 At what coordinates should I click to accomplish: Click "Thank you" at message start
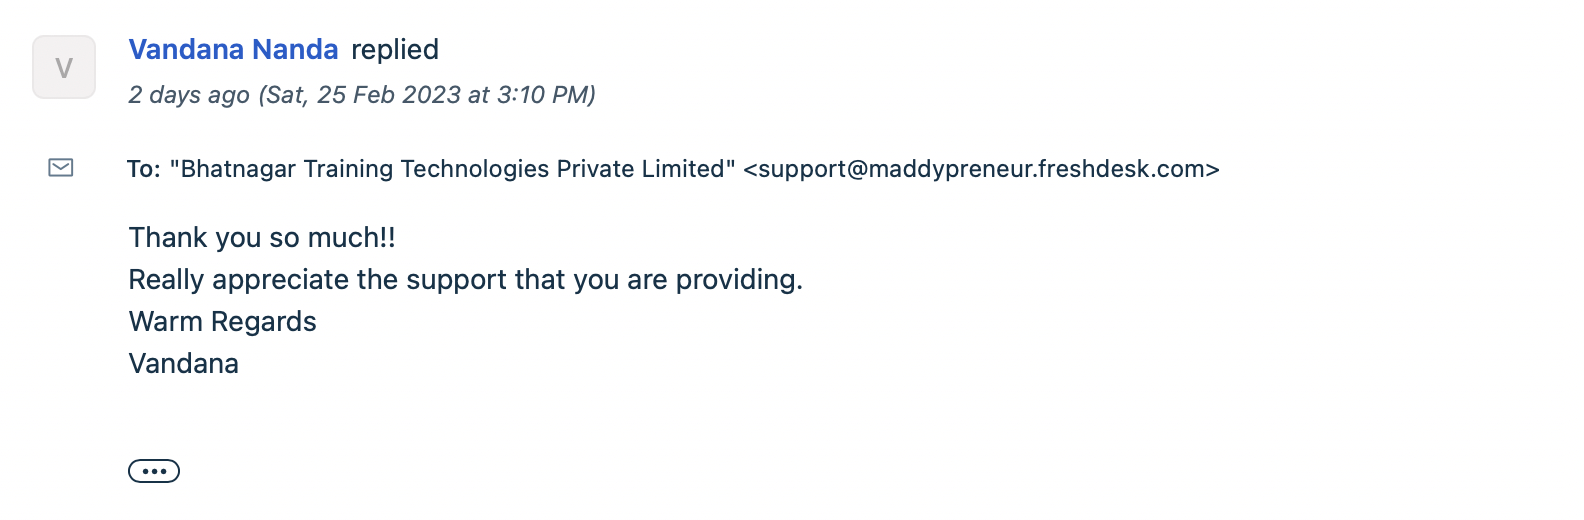point(195,238)
